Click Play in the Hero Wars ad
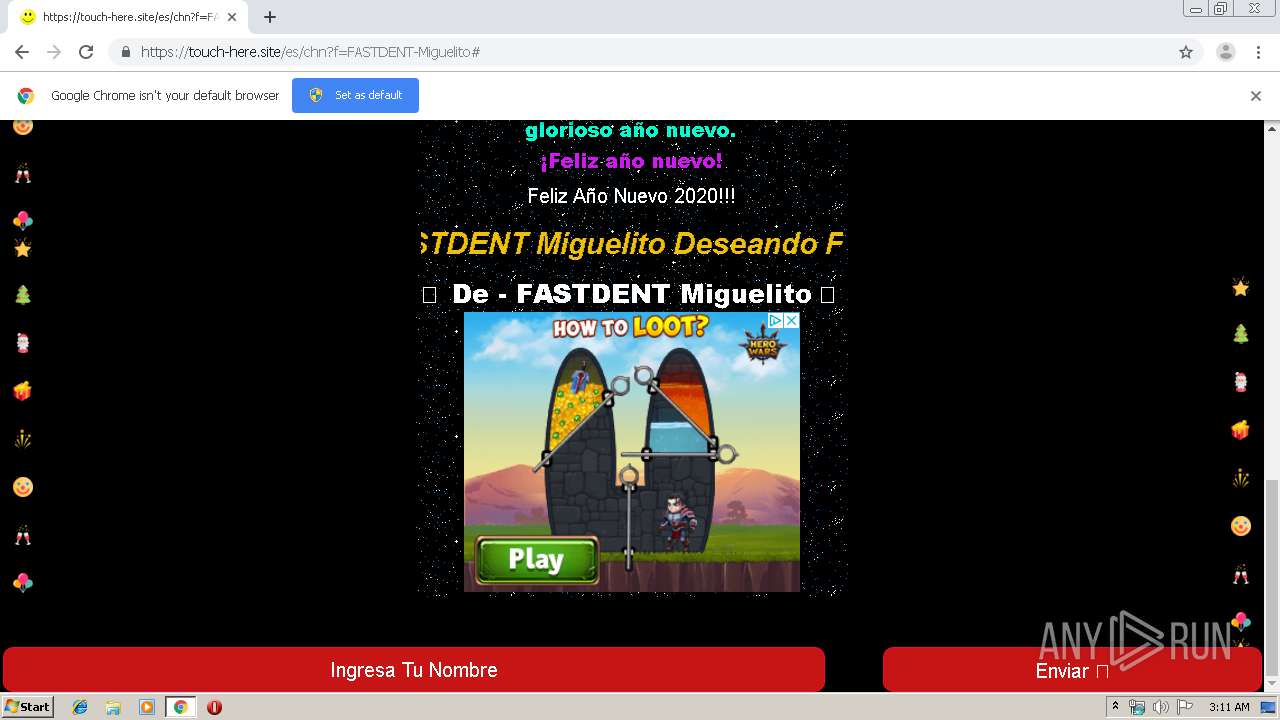Image resolution: width=1280 pixels, height=720 pixels. click(x=536, y=559)
